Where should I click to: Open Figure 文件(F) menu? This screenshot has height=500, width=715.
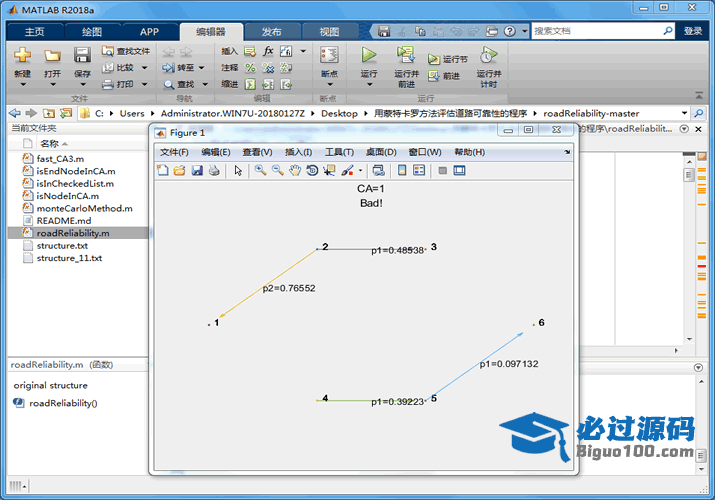pos(174,152)
